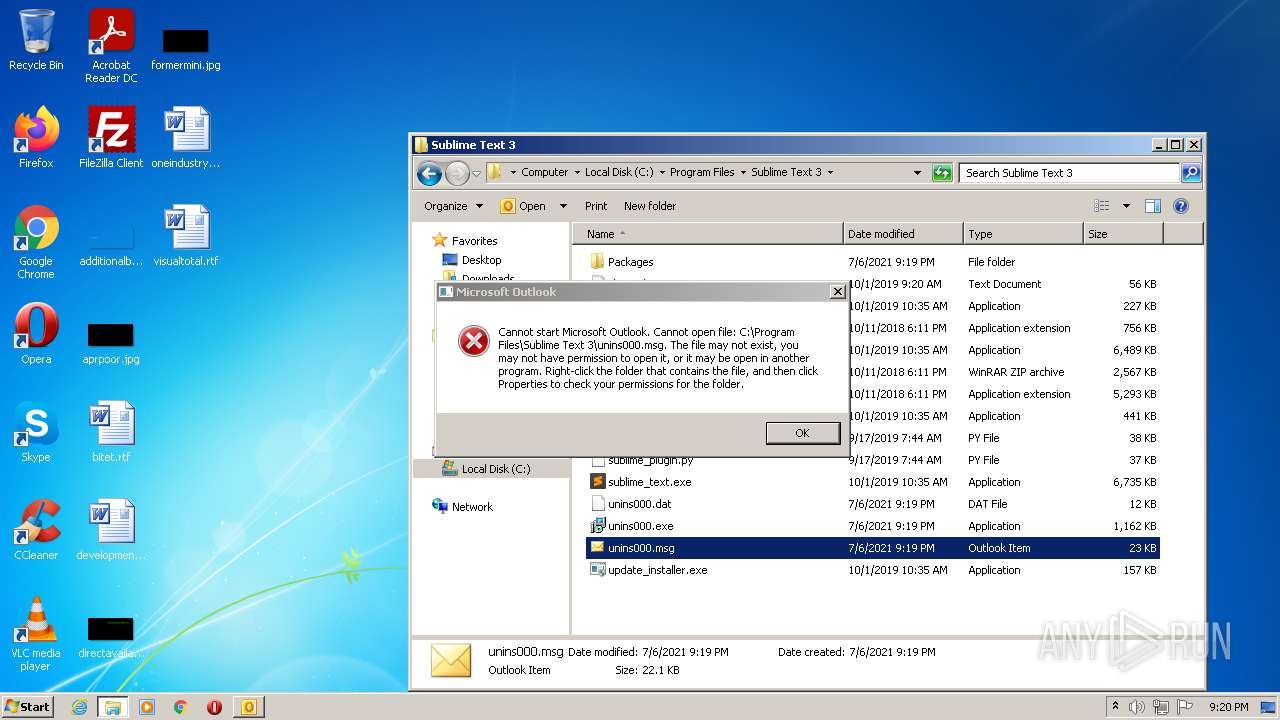Click OK in the Outlook error dialog
This screenshot has height=720, width=1280.
coord(802,433)
